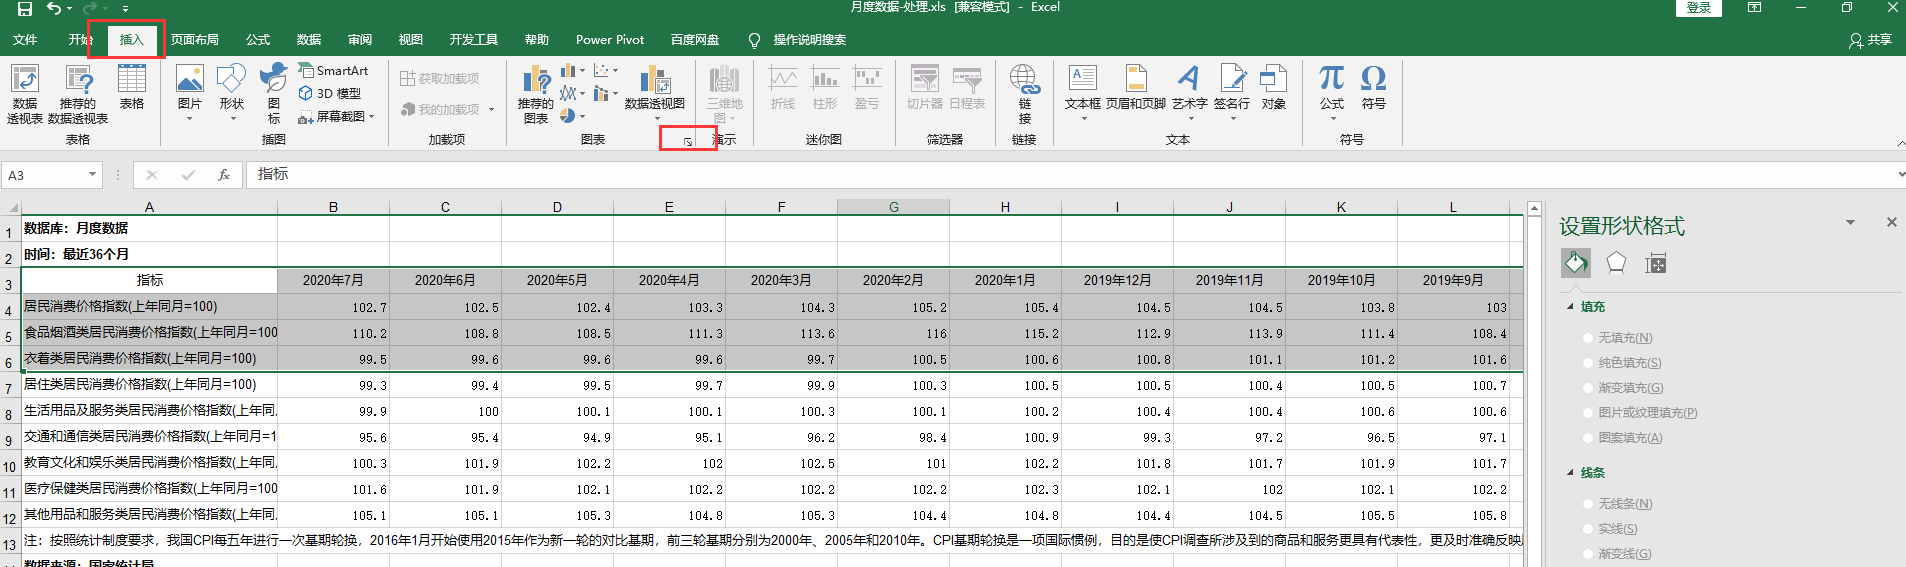
Task: Insert a SmartArt graphic
Action: point(334,70)
